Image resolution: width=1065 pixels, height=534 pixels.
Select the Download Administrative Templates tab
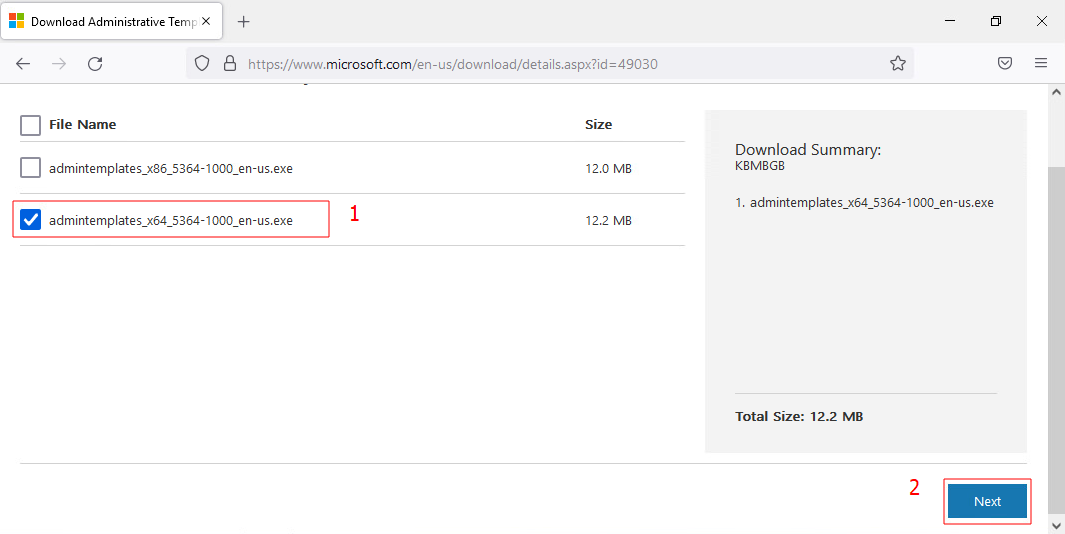[110, 21]
